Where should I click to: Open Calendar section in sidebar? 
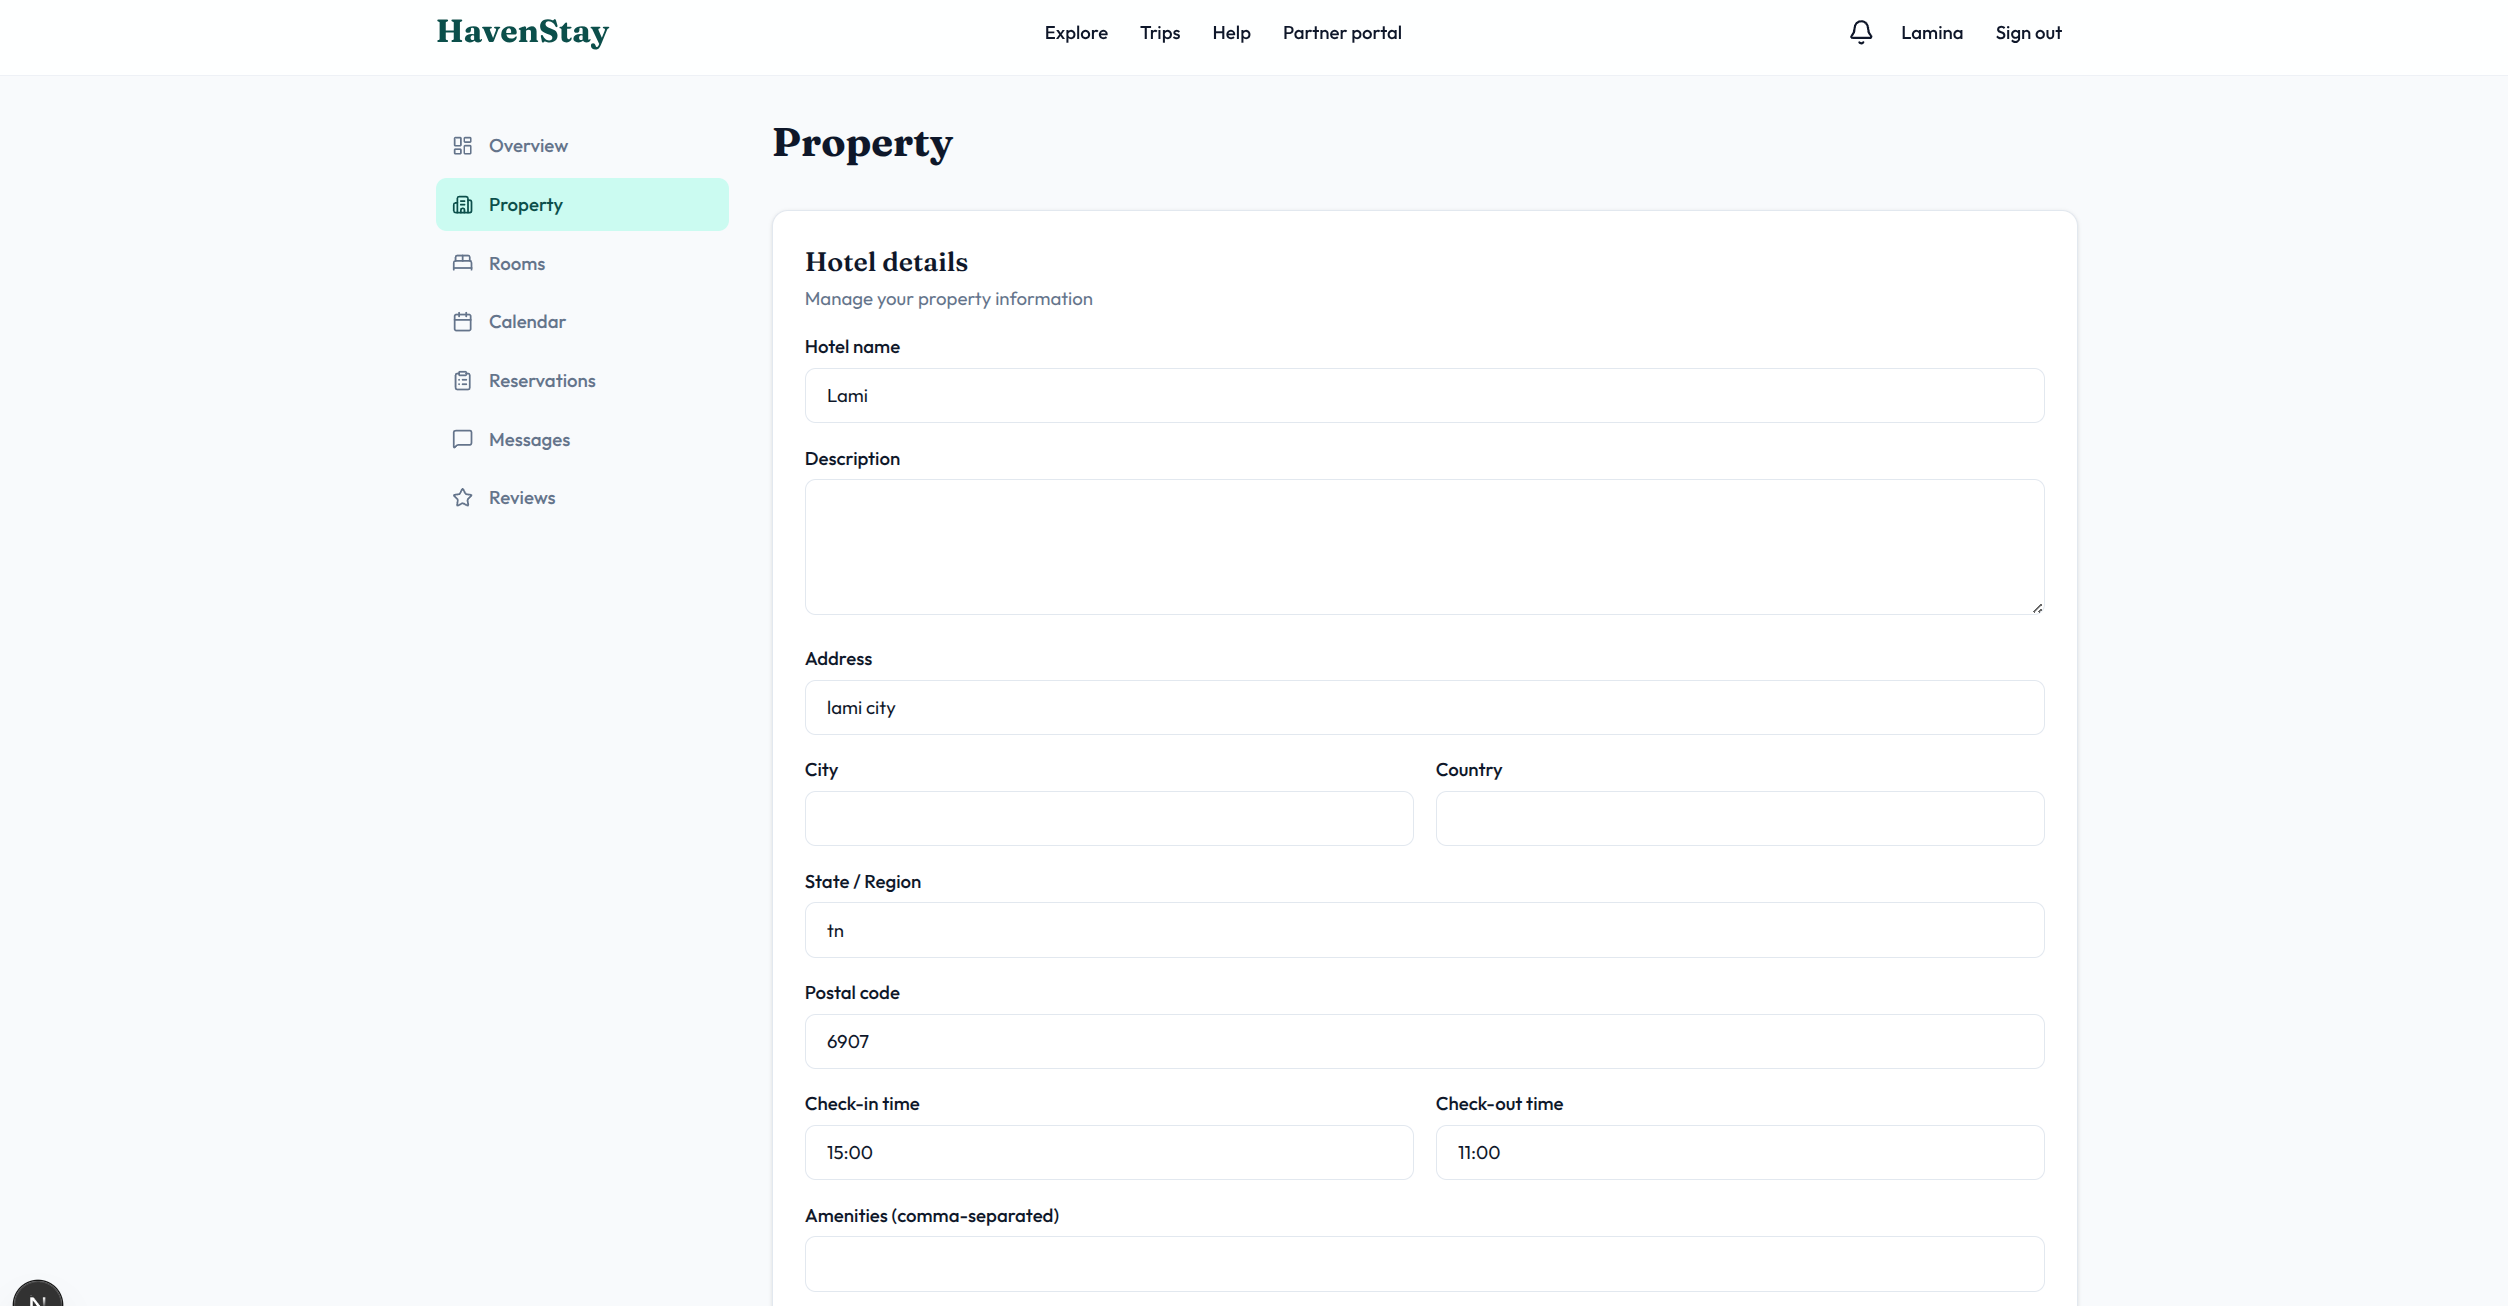point(582,322)
